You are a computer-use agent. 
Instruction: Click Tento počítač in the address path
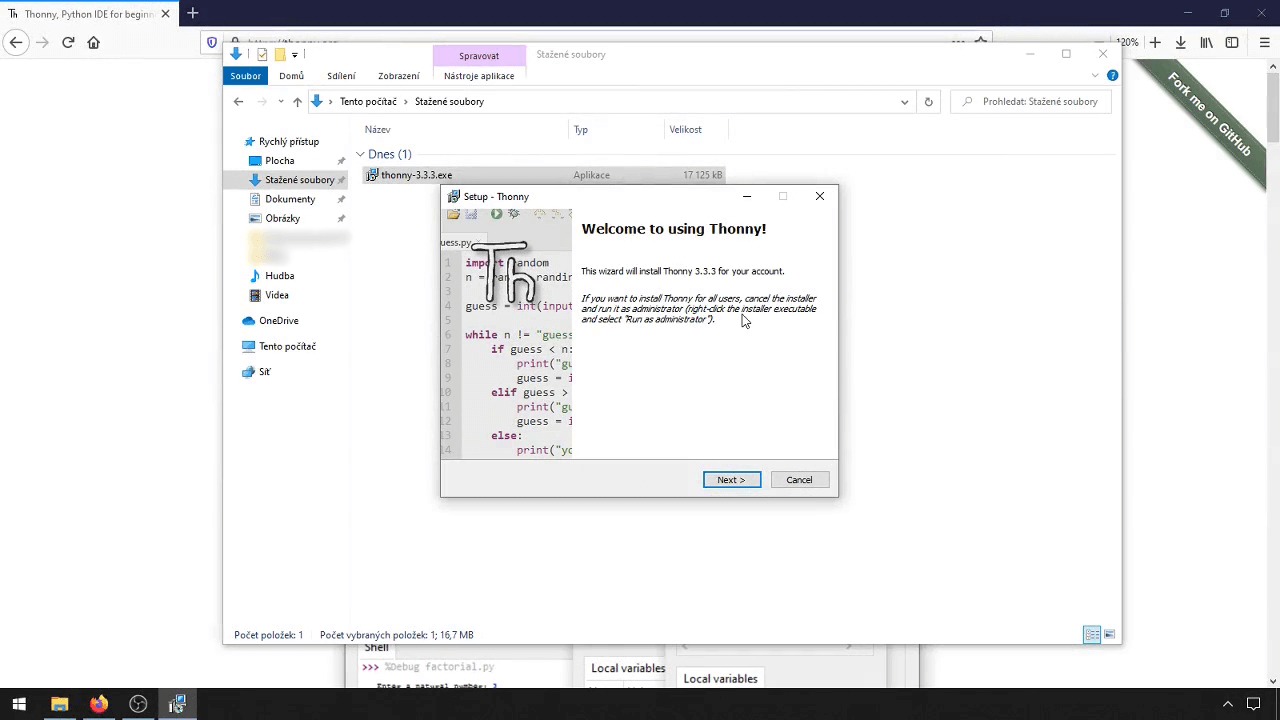point(368,102)
